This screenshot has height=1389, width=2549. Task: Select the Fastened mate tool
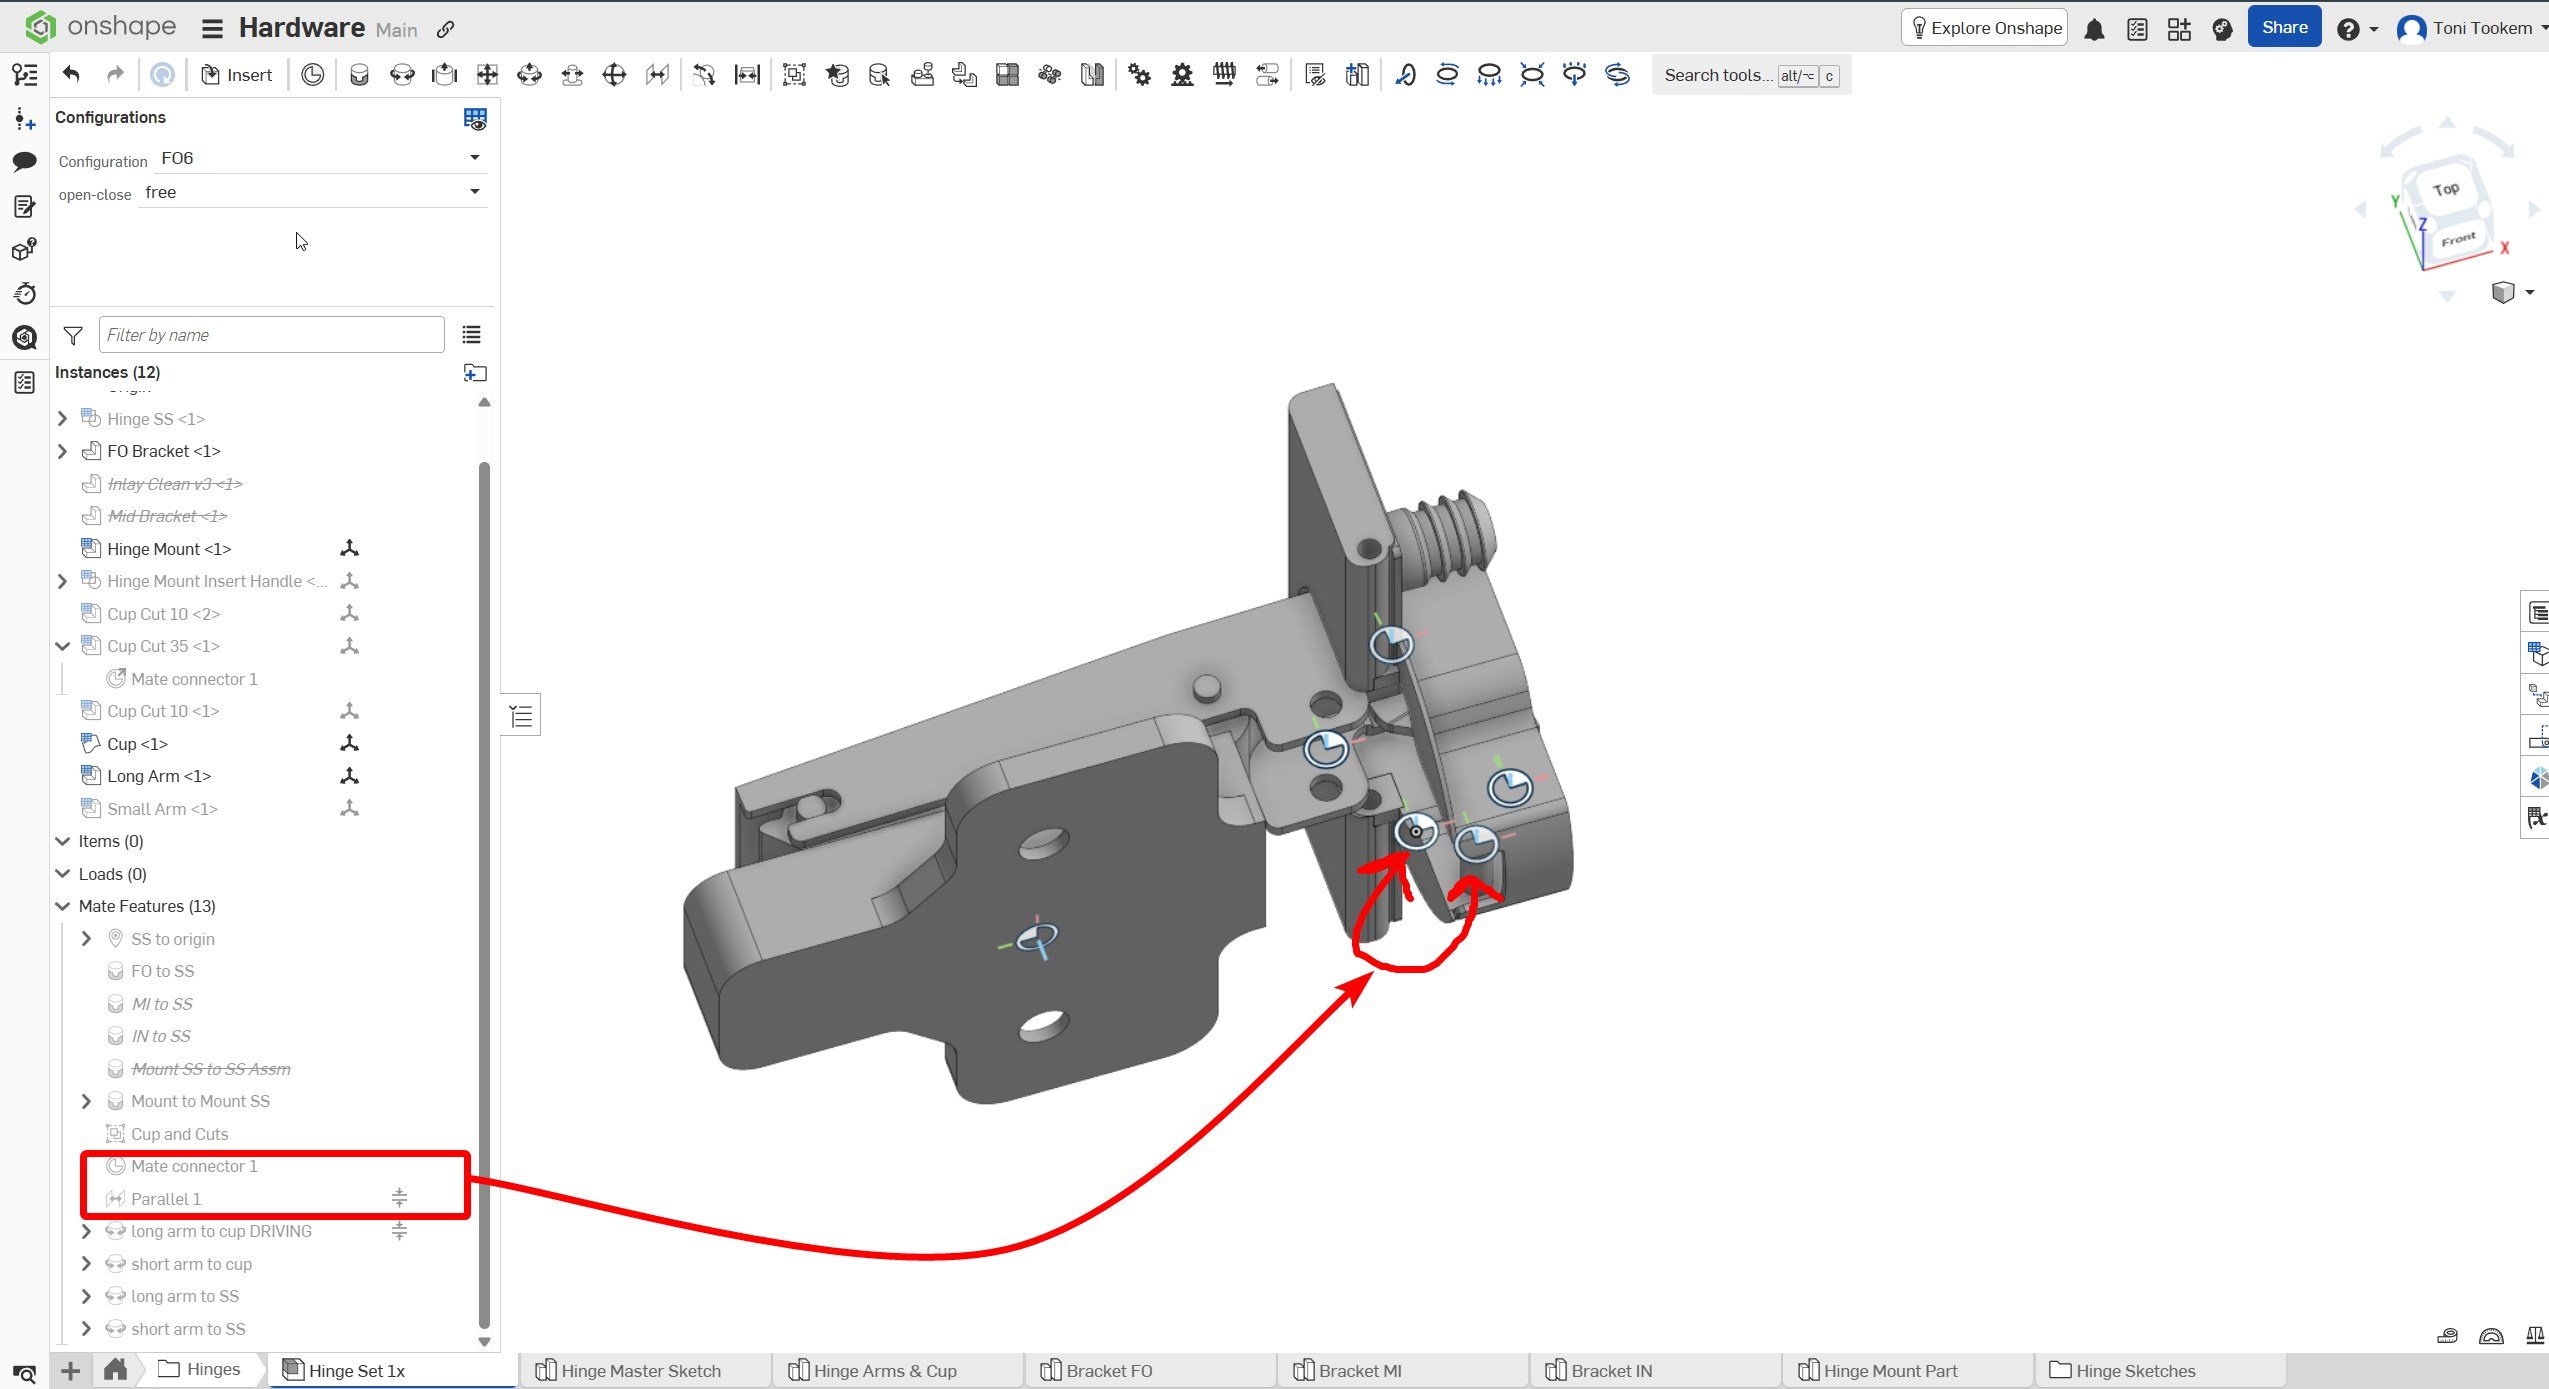point(359,75)
